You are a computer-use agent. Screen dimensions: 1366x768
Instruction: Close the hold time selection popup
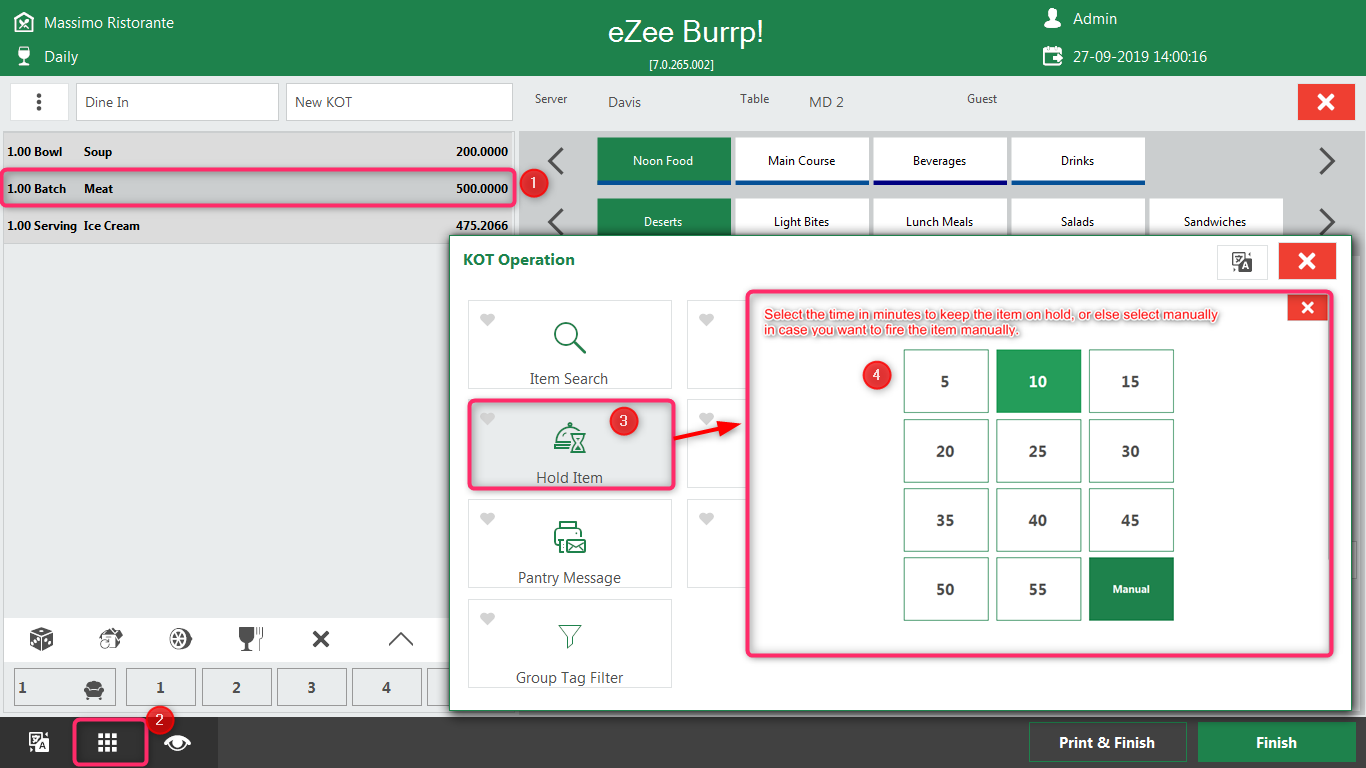coord(1307,308)
